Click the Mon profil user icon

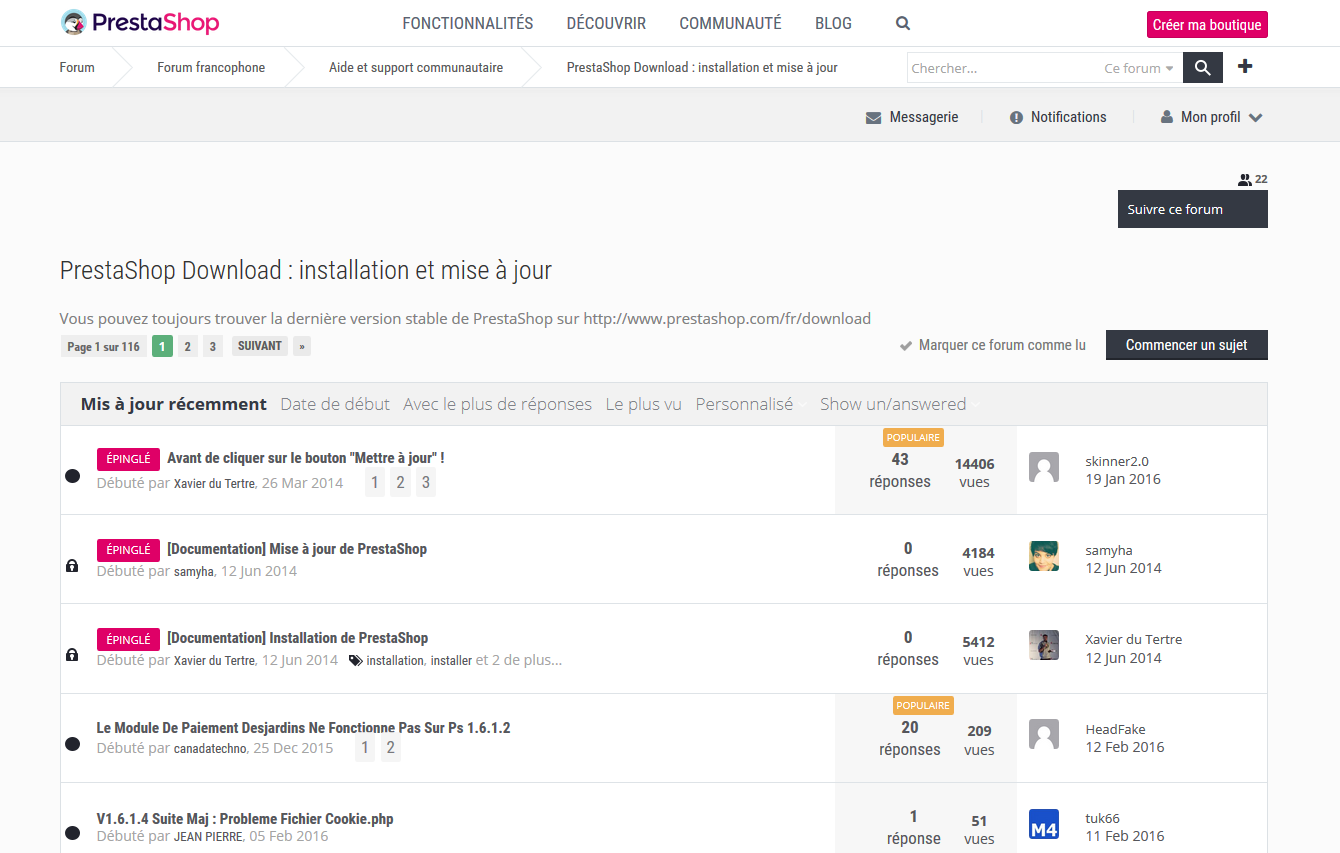[x=1167, y=117]
